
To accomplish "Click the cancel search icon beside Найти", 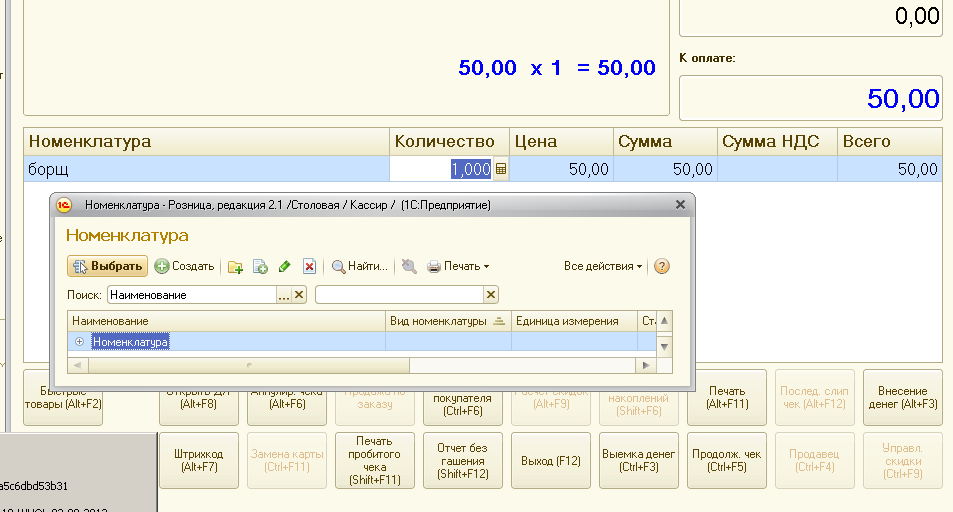I will [x=408, y=267].
